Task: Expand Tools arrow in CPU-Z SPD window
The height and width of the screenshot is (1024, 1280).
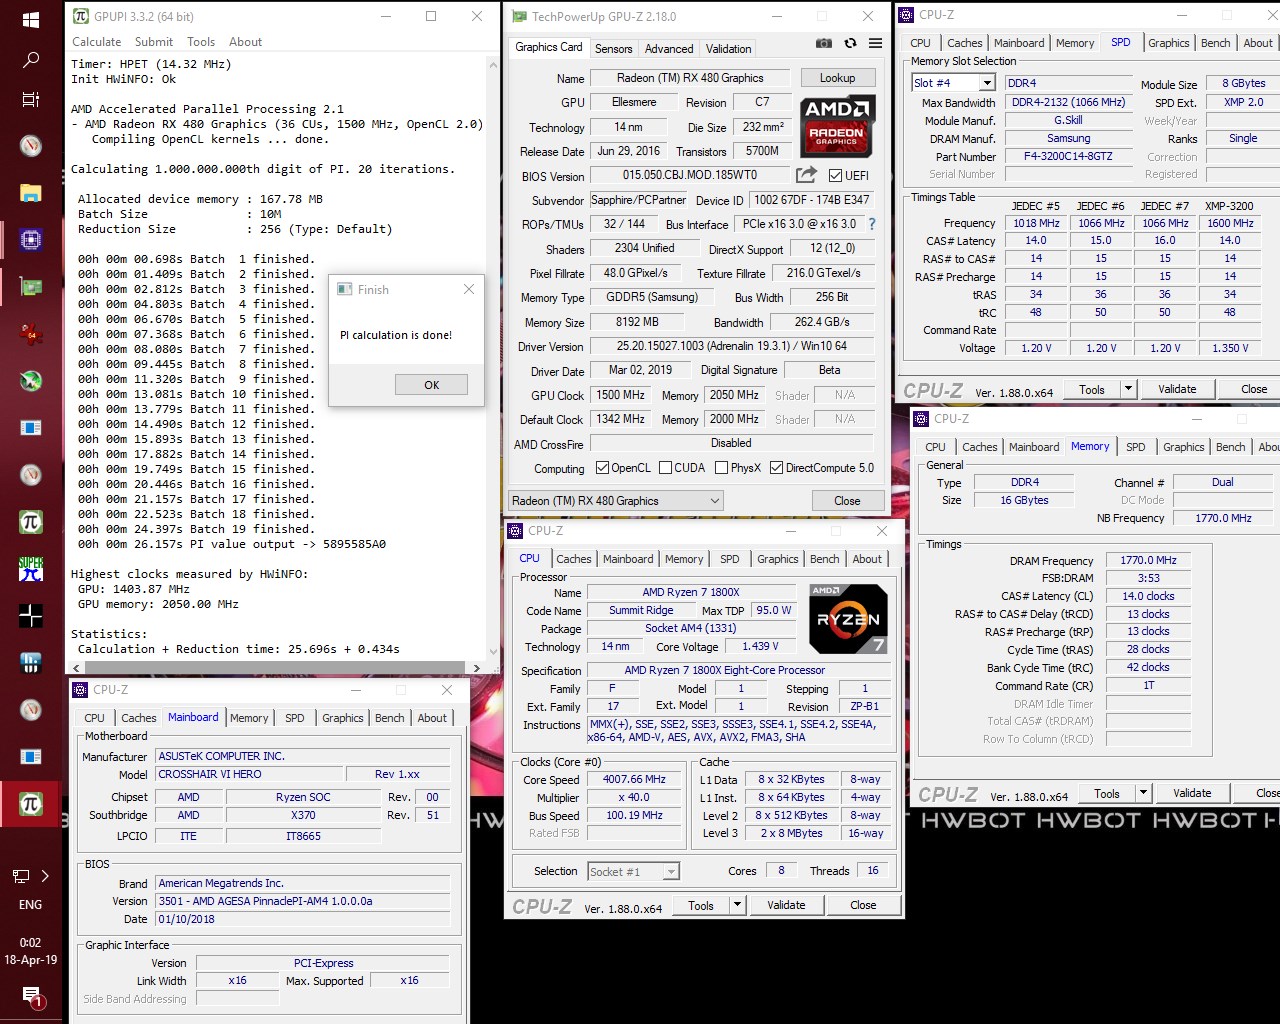Action: [x=1128, y=389]
